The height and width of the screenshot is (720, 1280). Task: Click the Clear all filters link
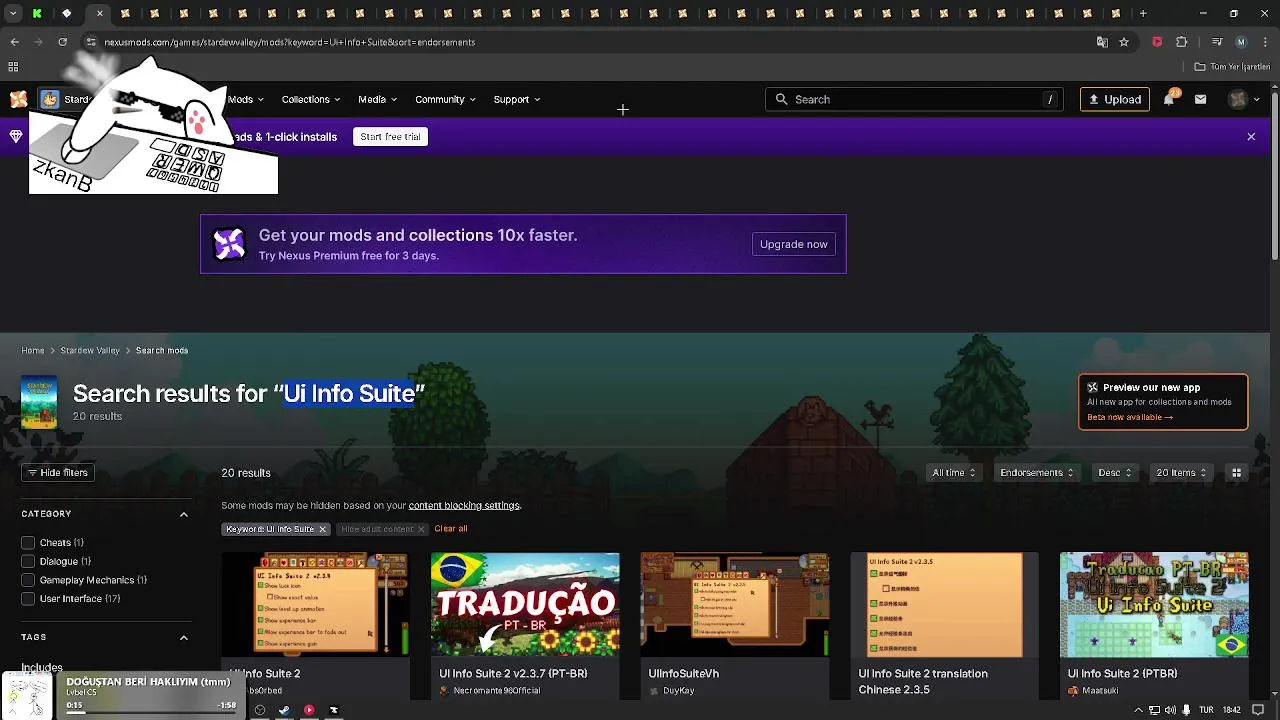click(450, 529)
